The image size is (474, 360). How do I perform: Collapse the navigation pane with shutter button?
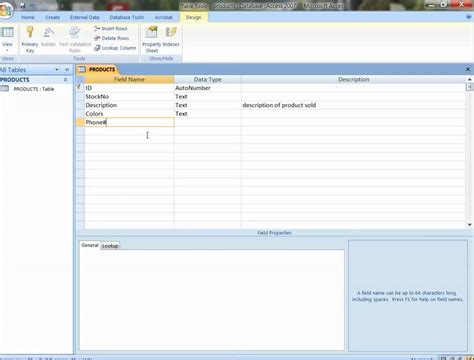tap(67, 70)
